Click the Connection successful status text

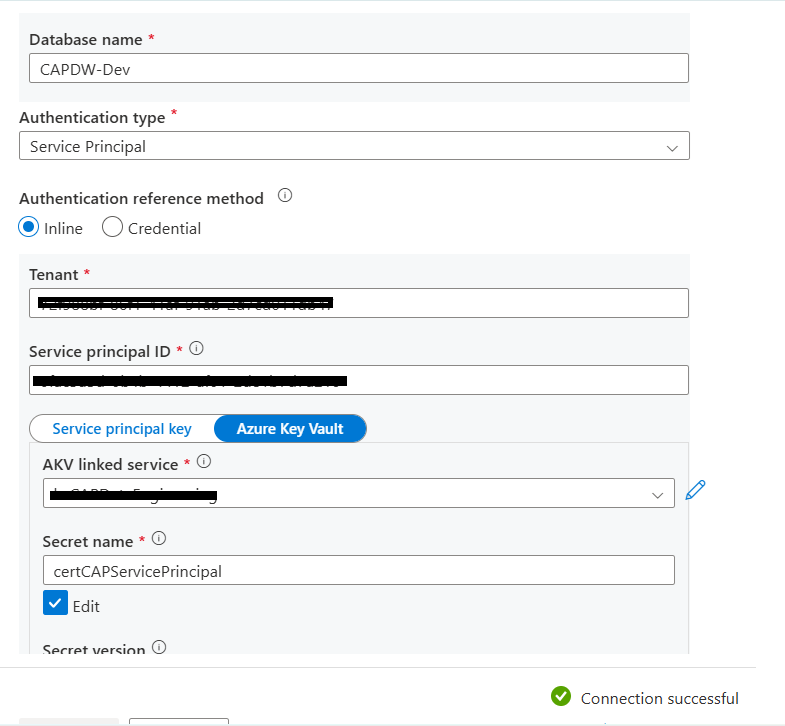pos(659,698)
